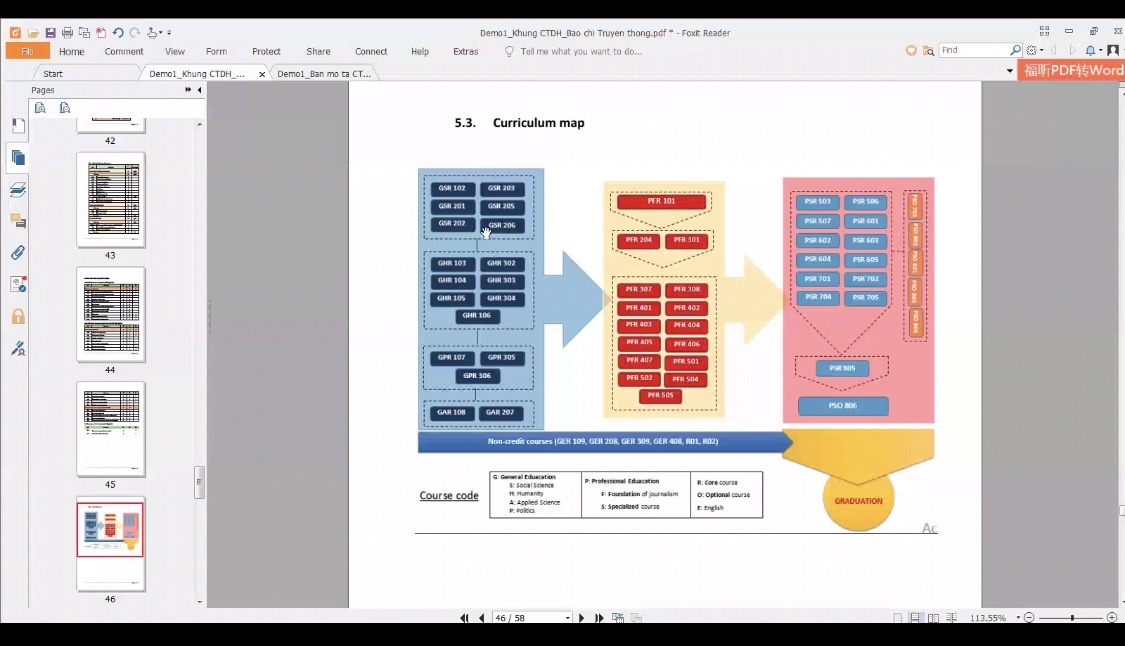Image resolution: width=1125 pixels, height=646 pixels.
Task: Open the document tab list dropdown arrow
Action: tap(1009, 71)
